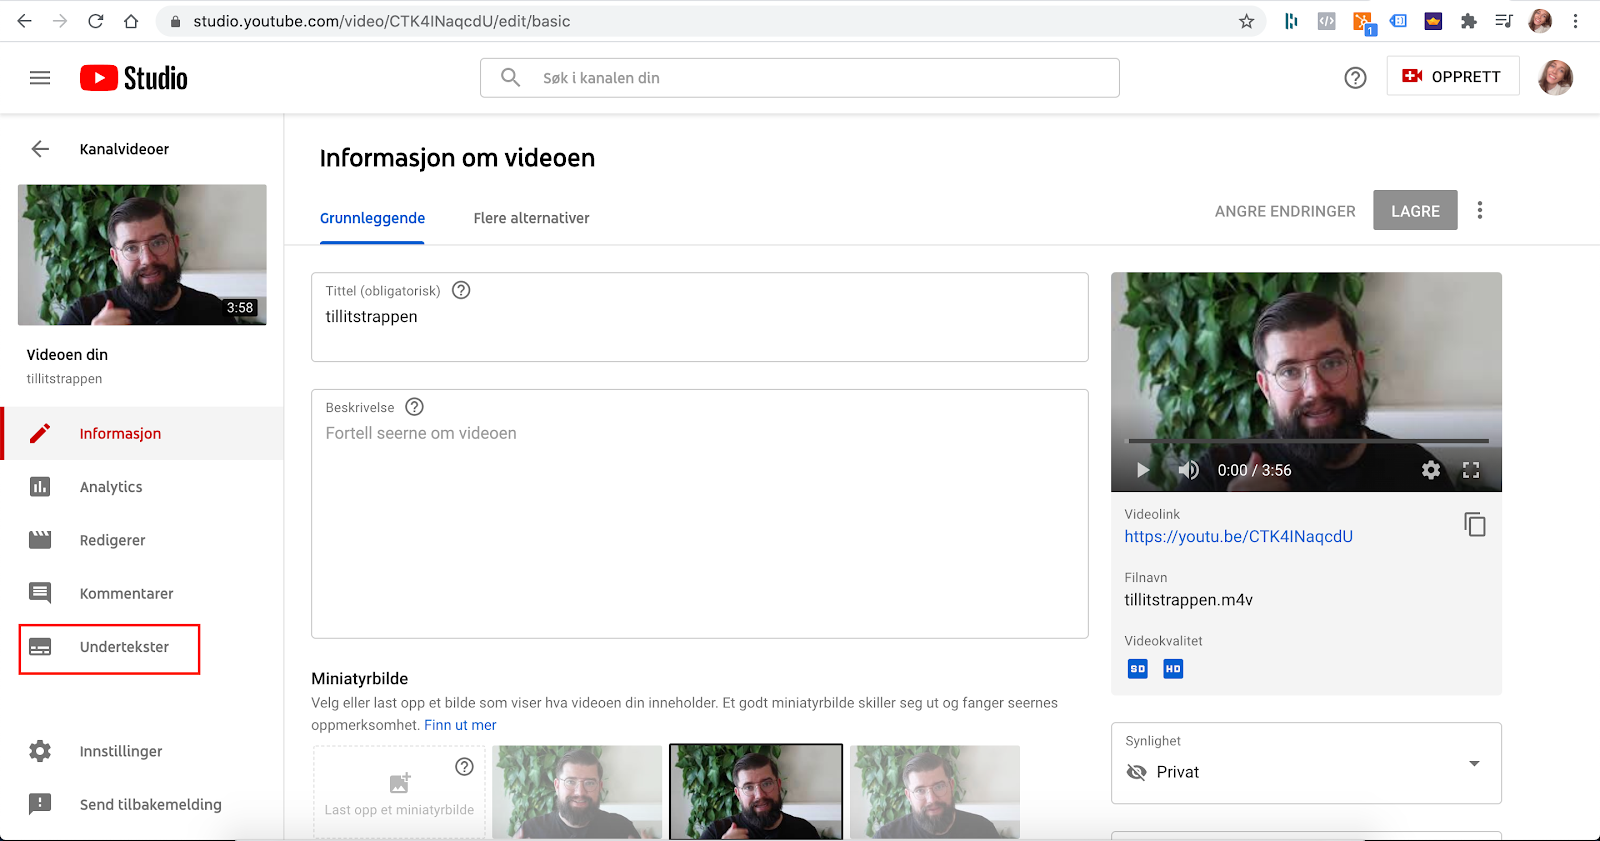Screen dimensions: 1600x841
Task: Click into the Beskrivelse text area
Action: 700,514
